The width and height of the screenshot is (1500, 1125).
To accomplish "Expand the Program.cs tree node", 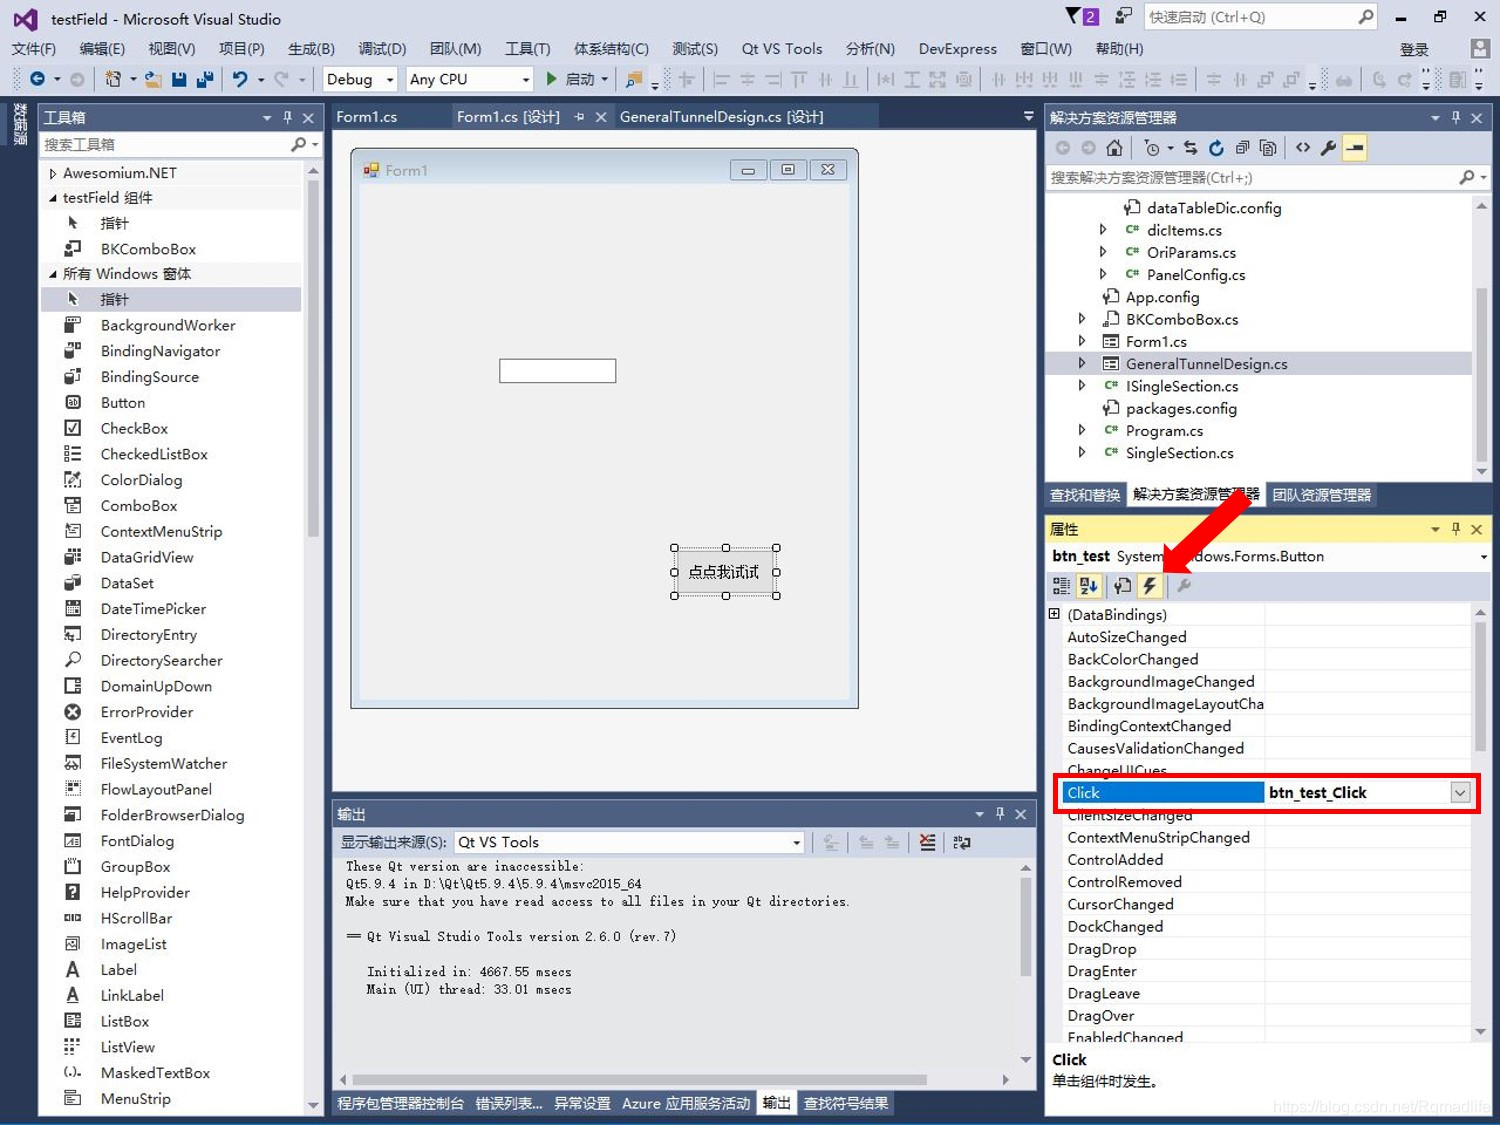I will point(1082,430).
